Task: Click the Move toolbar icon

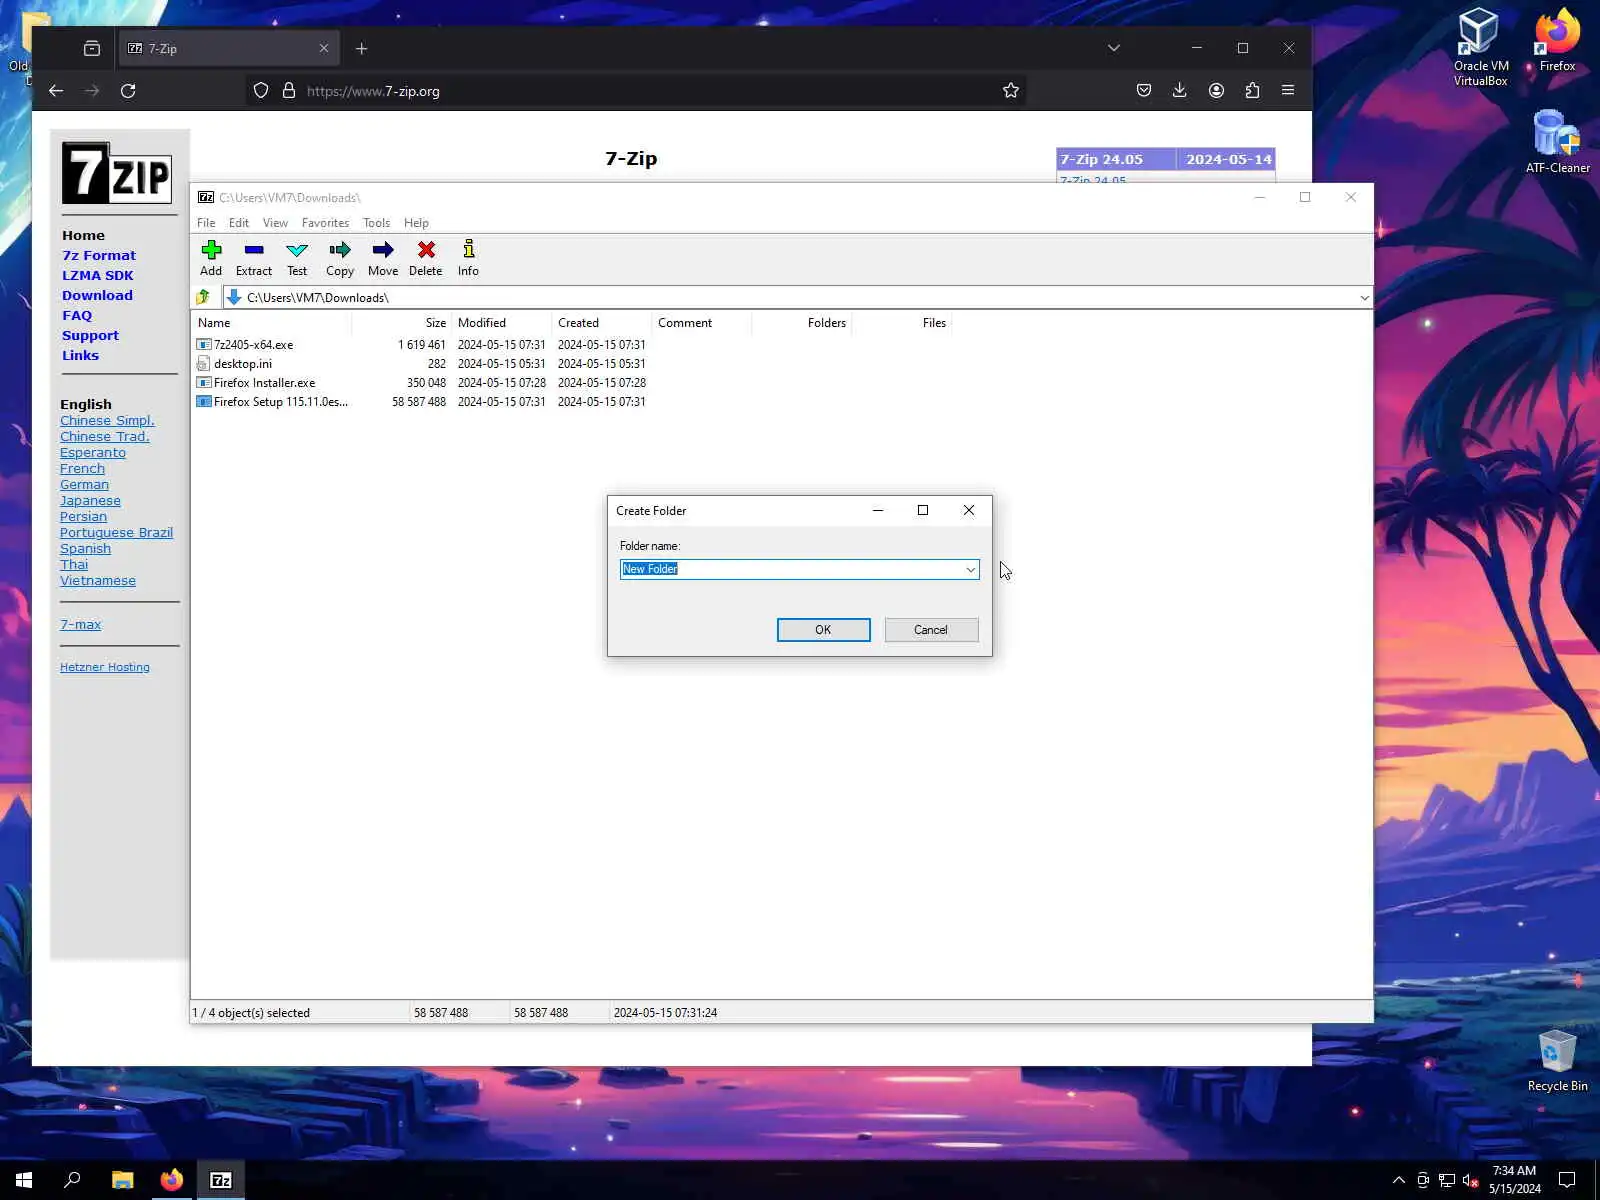Action: click(383, 258)
